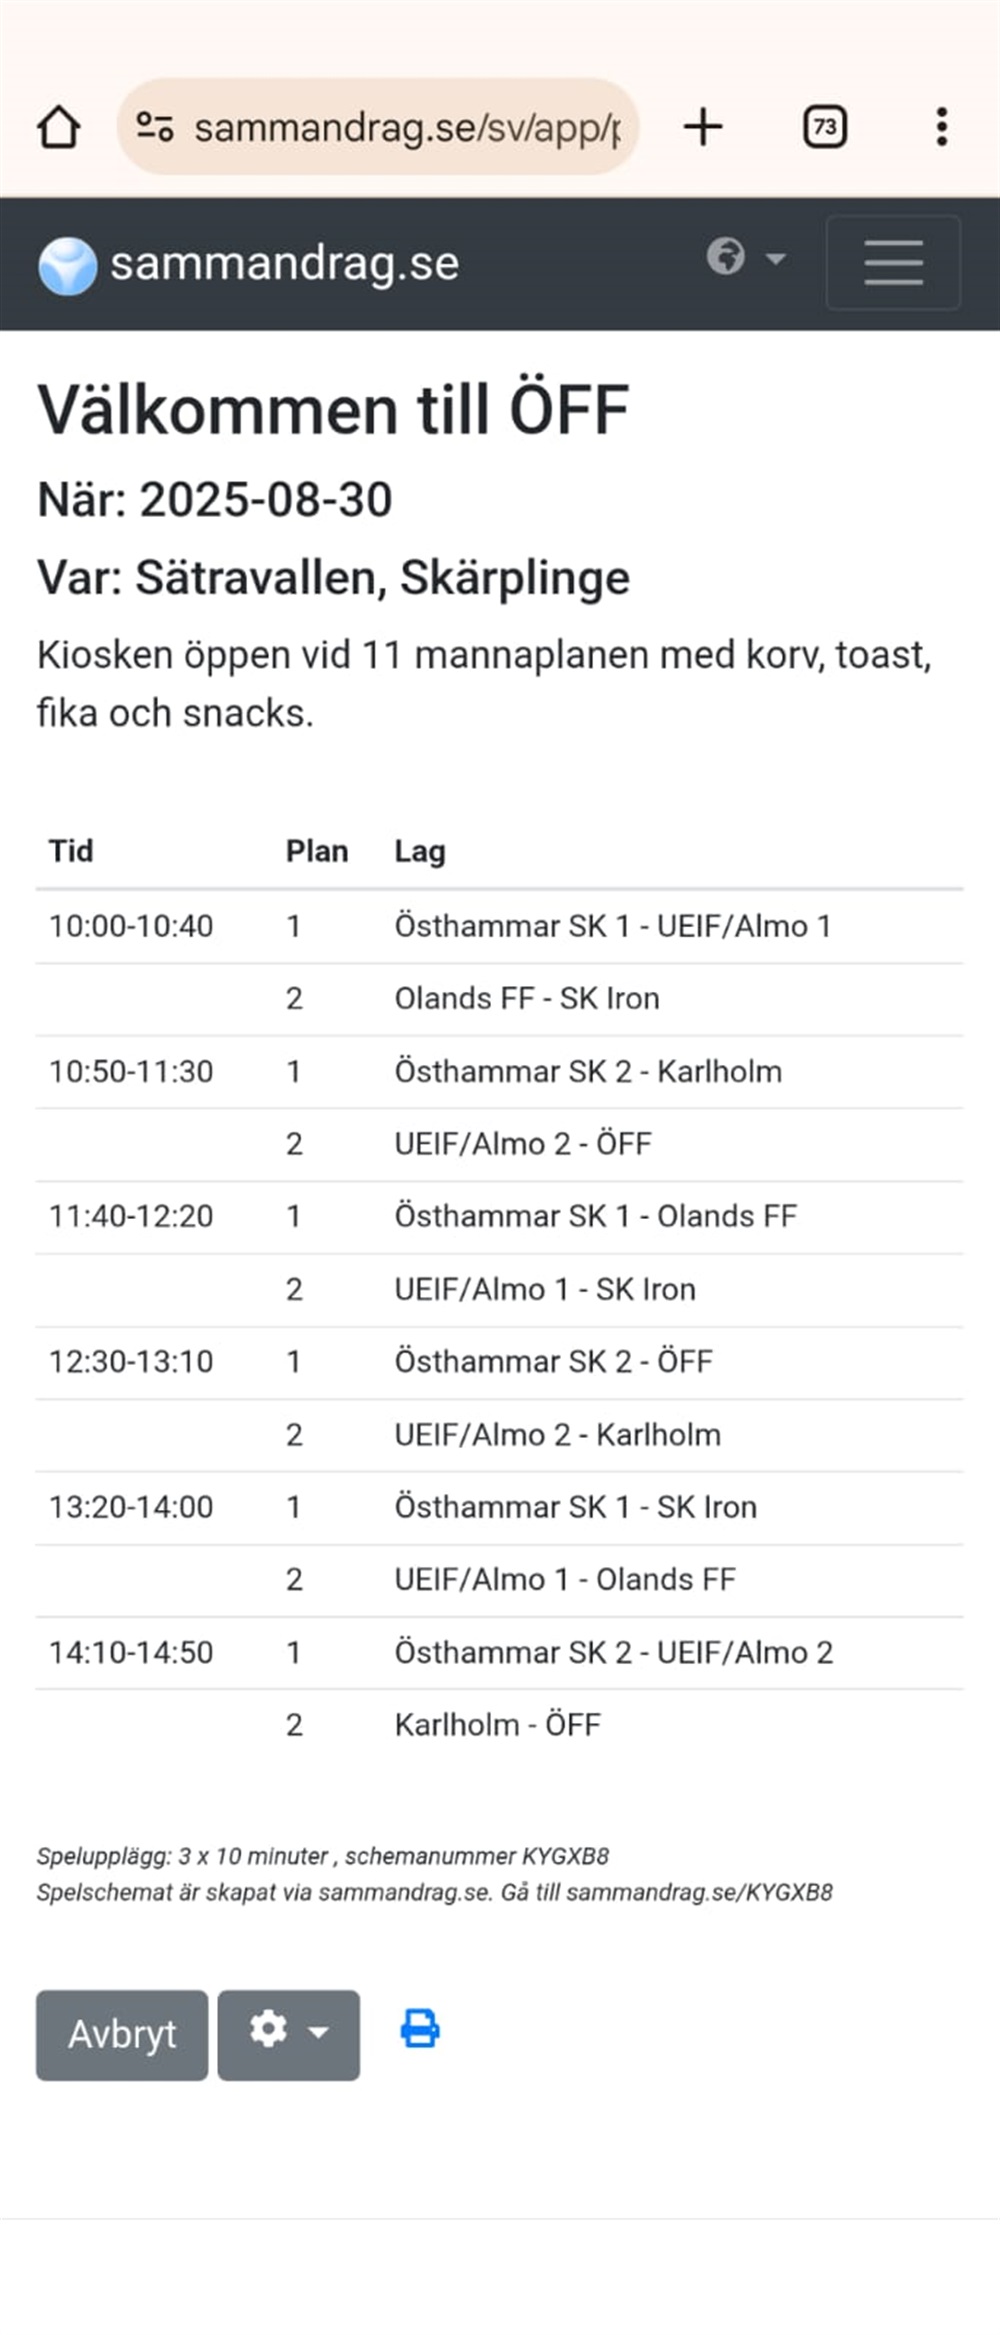Open the browser three-dot menu
This screenshot has height=2335, width=1000.
[x=941, y=127]
